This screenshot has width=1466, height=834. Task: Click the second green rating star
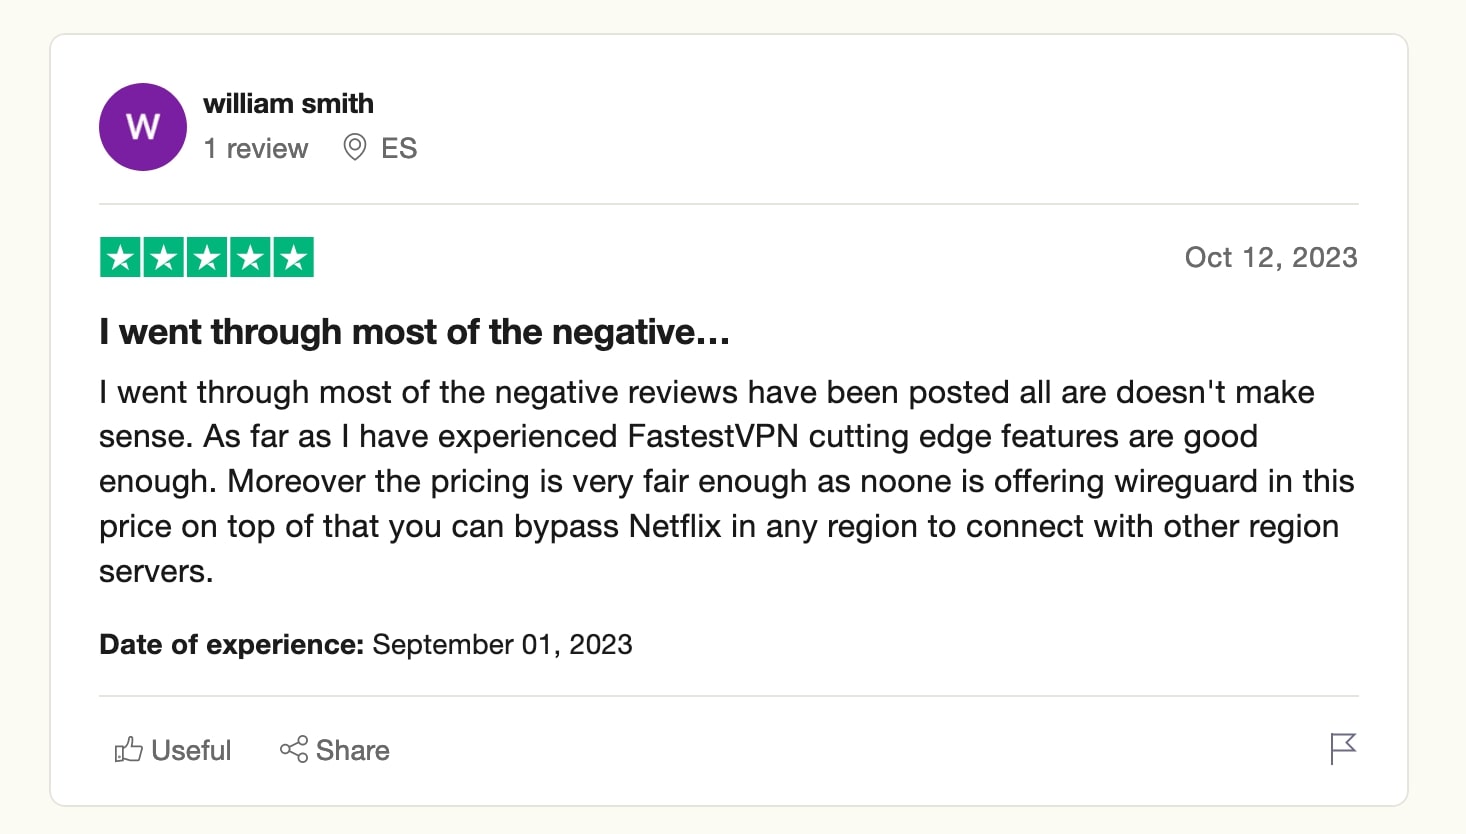[x=163, y=257]
